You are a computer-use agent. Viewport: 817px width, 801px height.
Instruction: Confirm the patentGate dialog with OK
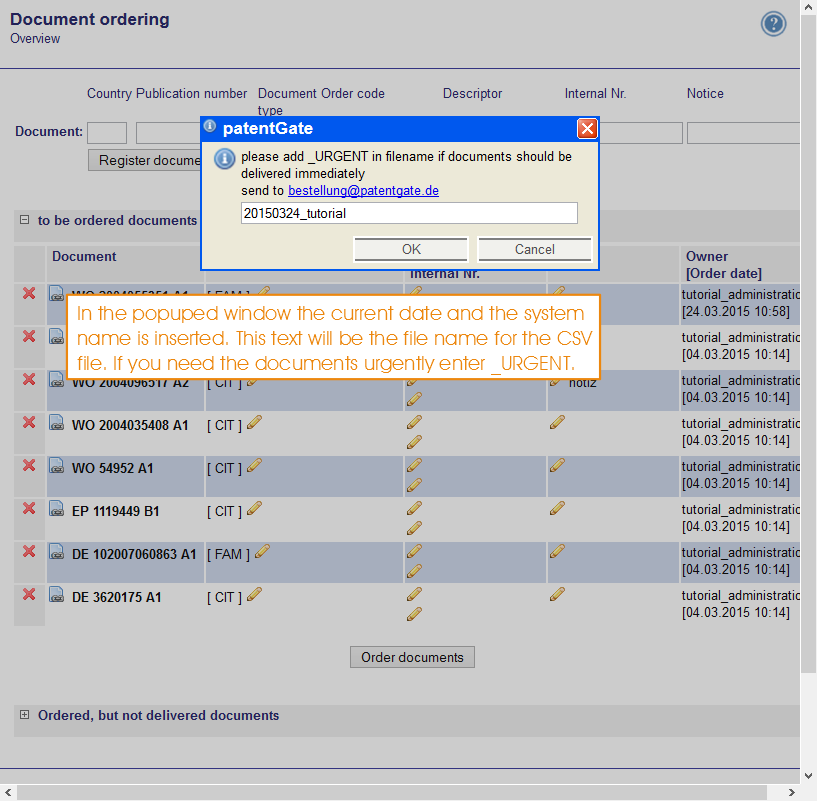[411, 249]
